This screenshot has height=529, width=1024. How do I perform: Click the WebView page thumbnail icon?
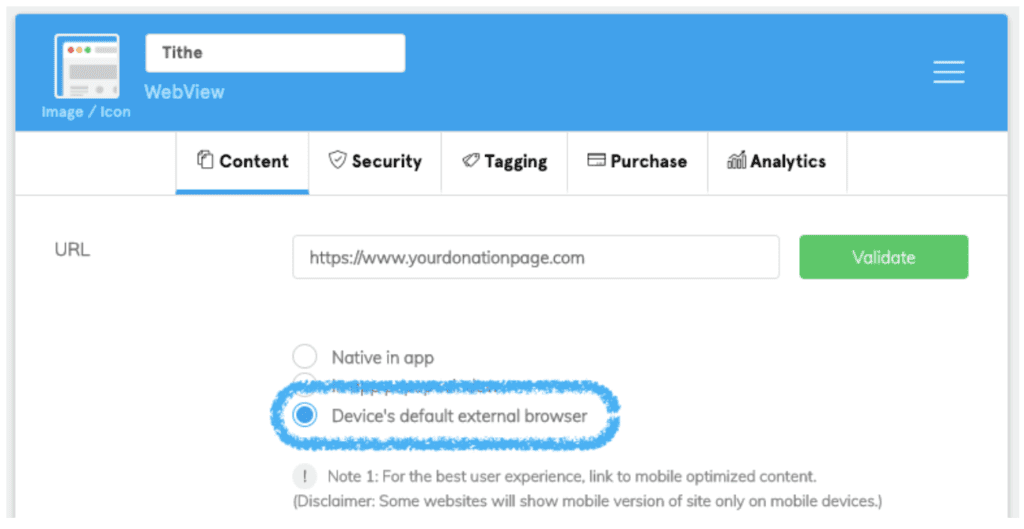86,66
